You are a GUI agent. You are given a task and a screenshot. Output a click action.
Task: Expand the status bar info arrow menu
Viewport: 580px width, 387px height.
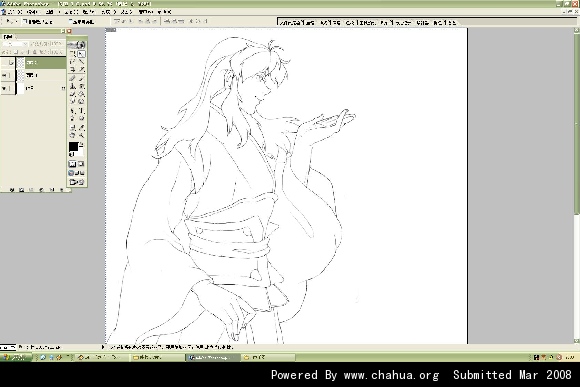103,347
